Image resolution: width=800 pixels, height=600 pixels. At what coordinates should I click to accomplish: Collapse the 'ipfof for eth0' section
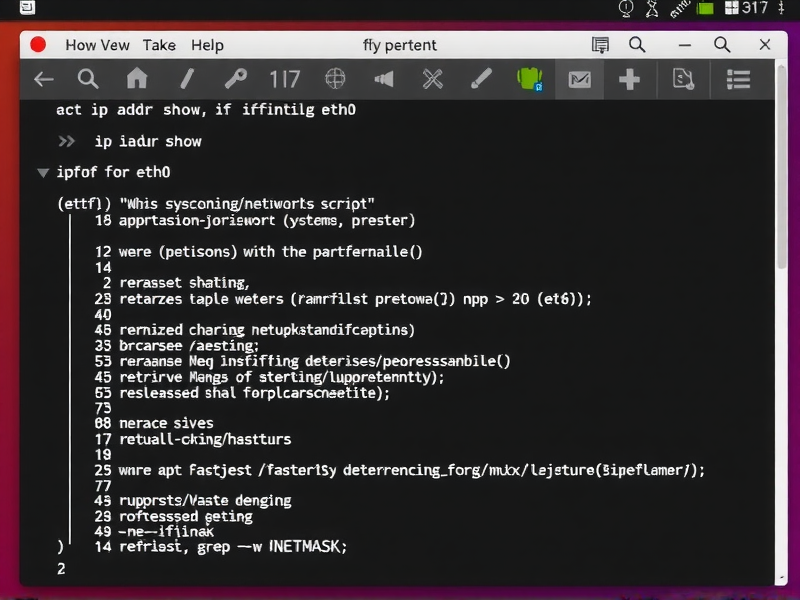point(43,172)
